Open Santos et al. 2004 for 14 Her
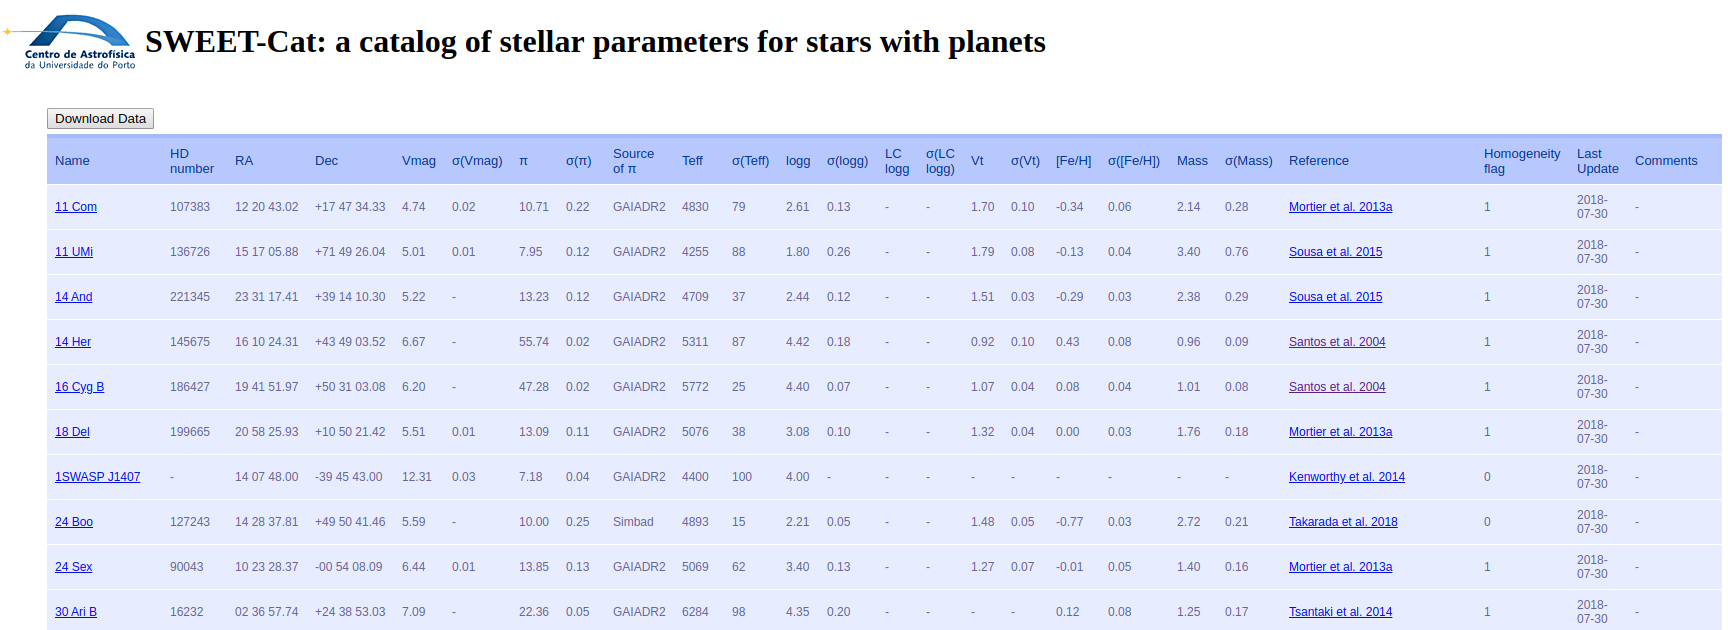Viewport: 1728px width, 630px height. pos(1337,342)
